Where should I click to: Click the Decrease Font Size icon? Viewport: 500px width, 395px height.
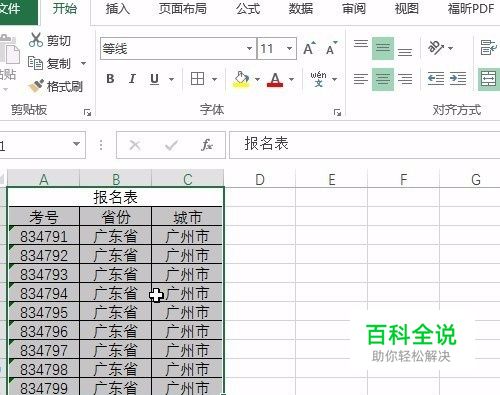[331, 49]
